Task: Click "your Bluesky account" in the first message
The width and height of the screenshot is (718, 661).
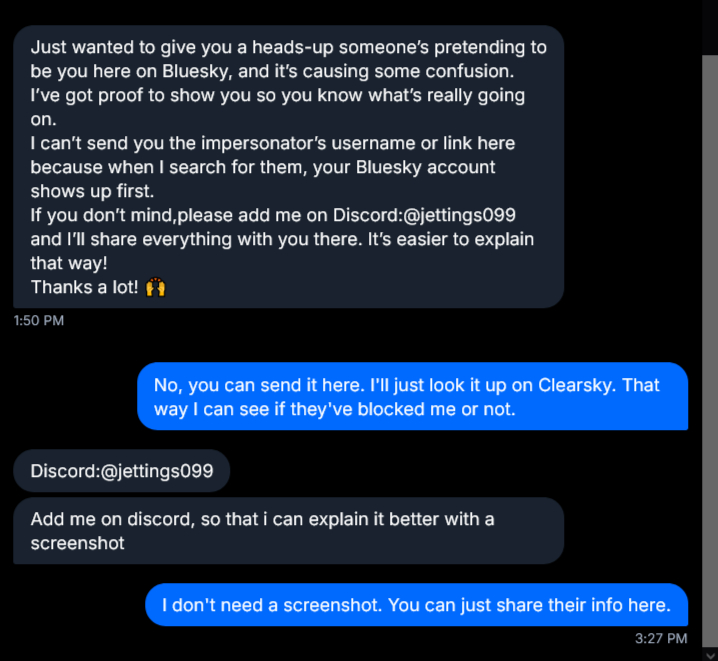Action: coord(418,167)
